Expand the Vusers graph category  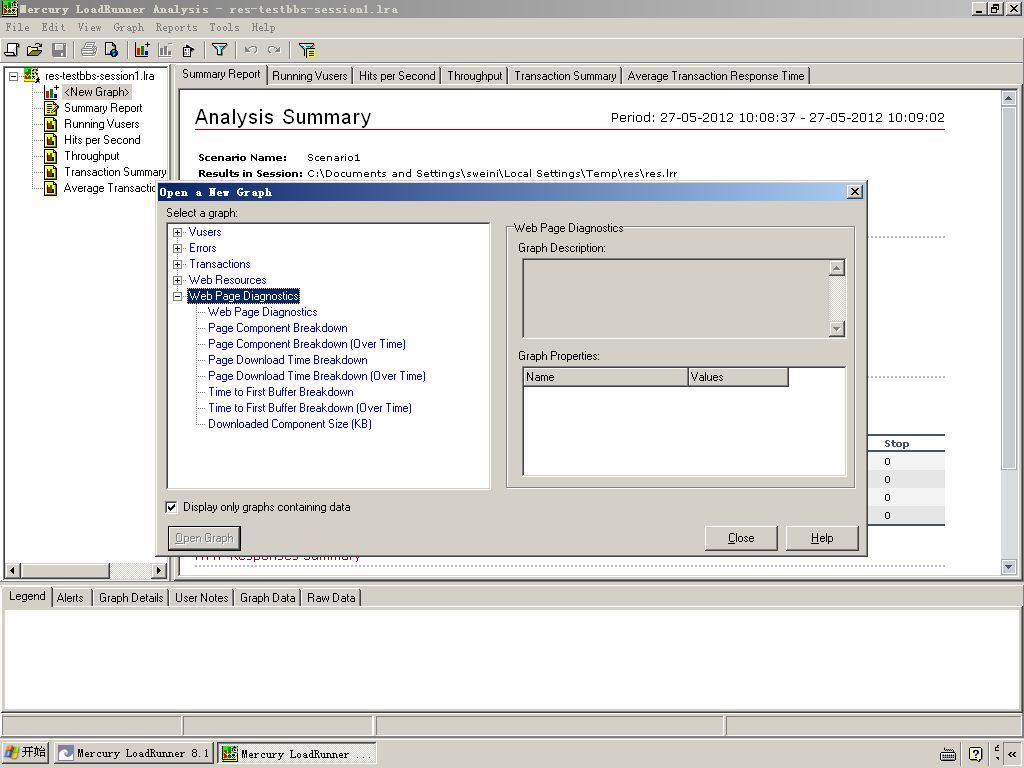tap(178, 232)
